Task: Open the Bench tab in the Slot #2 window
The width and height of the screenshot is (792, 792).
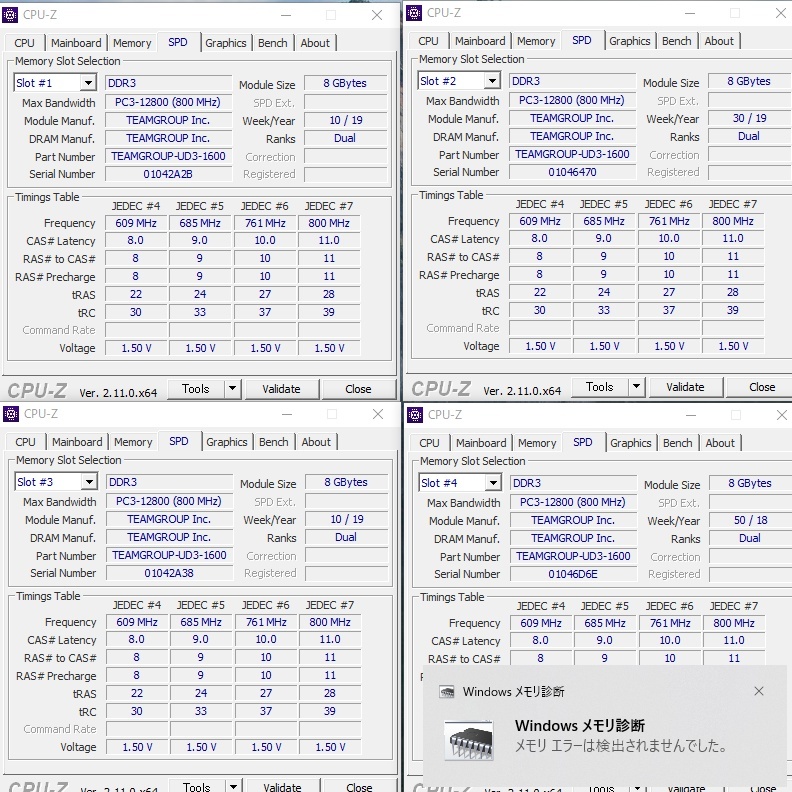Action: point(677,41)
